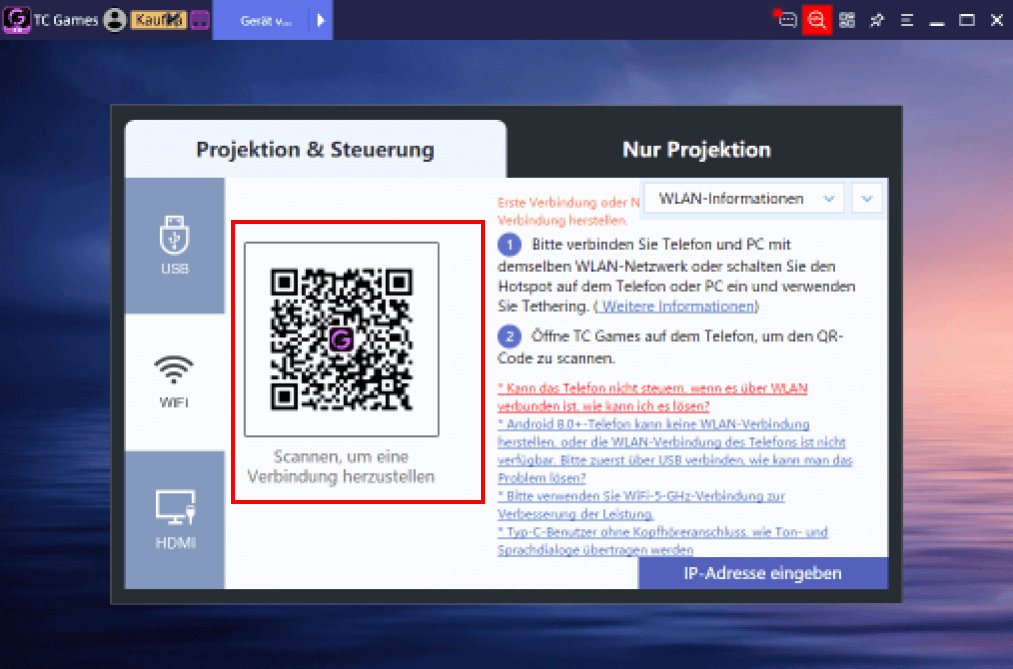This screenshot has width=1013, height=669.
Task: Open the Android 8.0+-Telefon help link
Action: pos(675,451)
